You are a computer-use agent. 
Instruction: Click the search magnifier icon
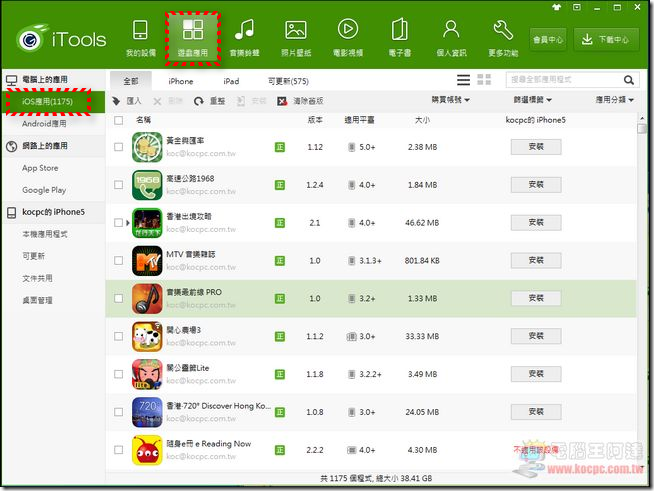(629, 80)
